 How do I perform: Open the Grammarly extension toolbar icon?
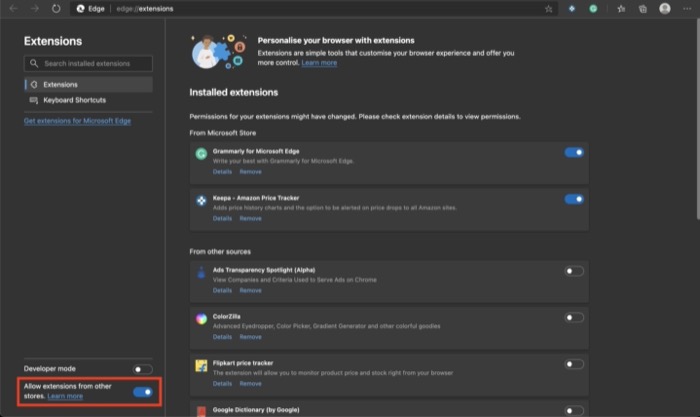click(x=593, y=8)
